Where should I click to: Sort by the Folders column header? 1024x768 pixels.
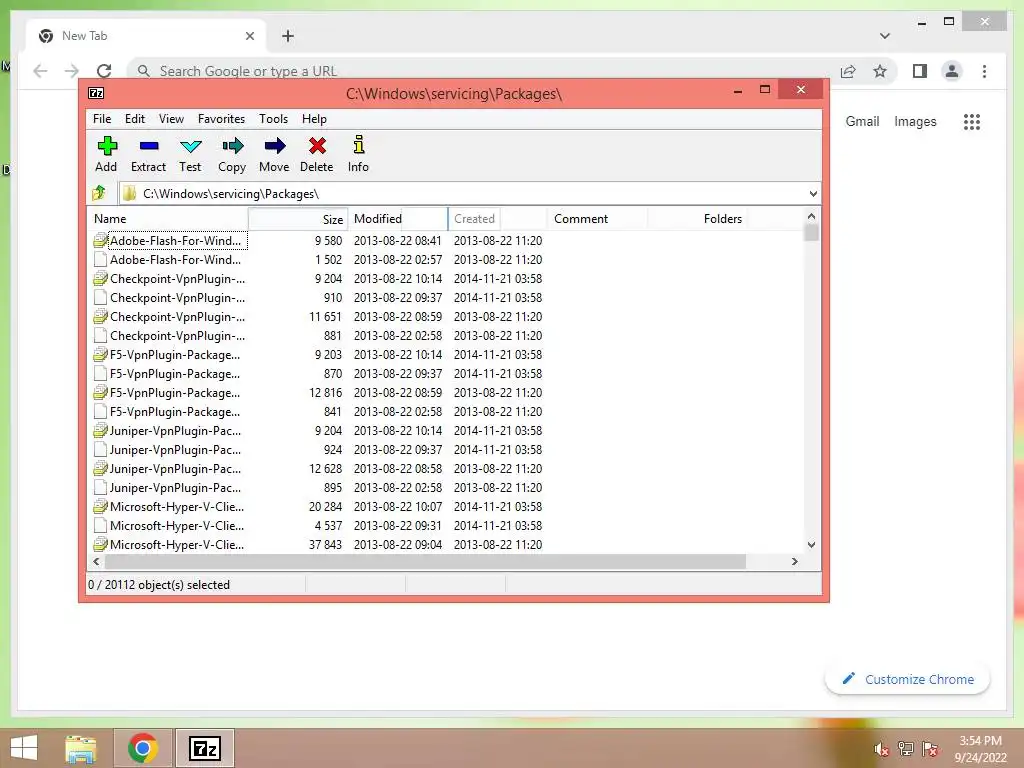coord(697,219)
